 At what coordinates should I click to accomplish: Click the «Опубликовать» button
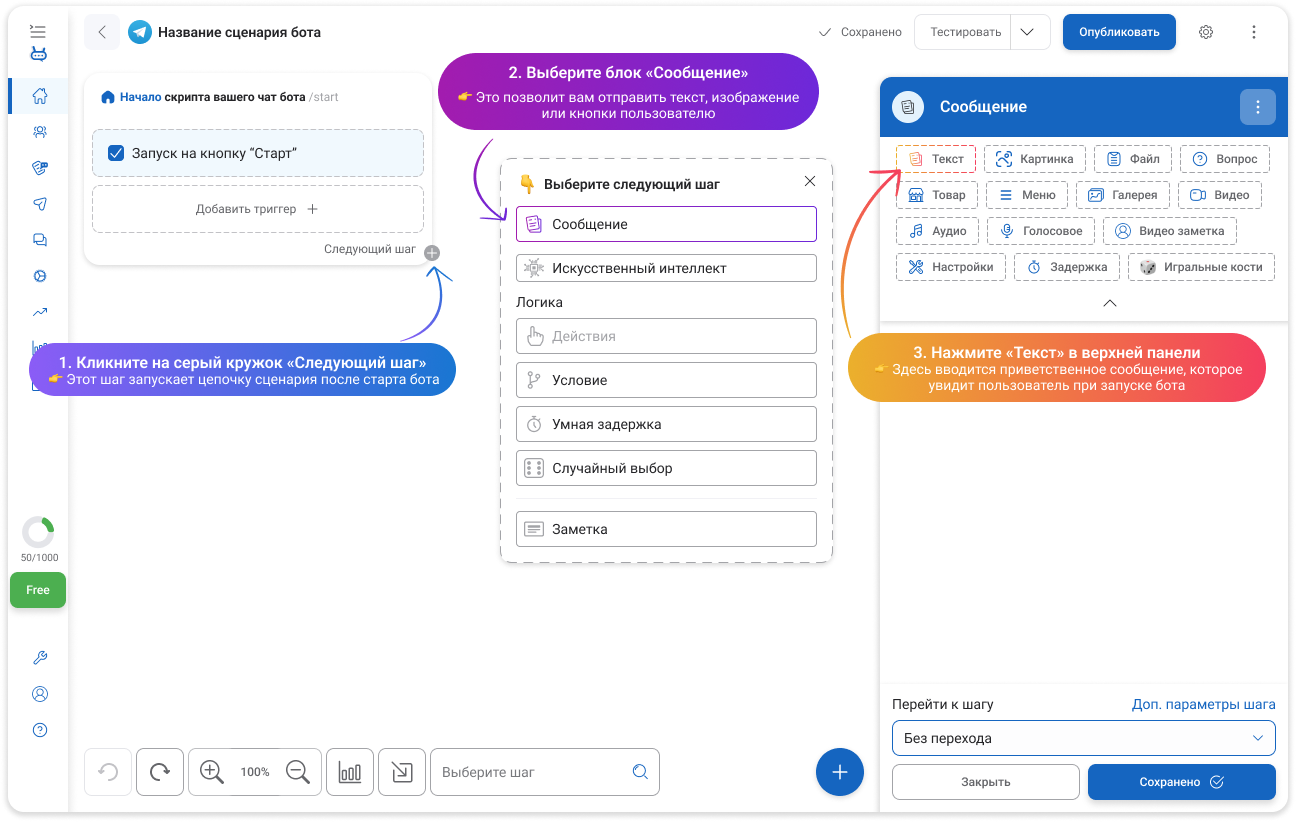coord(1119,32)
